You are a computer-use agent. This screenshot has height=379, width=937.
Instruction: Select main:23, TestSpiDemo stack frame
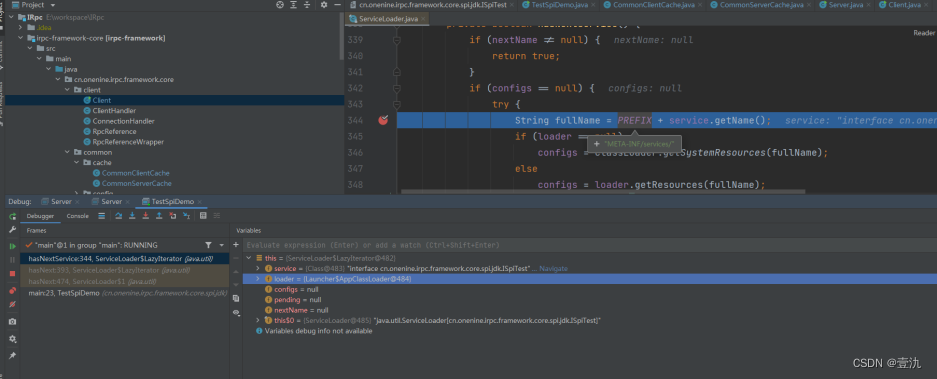point(124,294)
